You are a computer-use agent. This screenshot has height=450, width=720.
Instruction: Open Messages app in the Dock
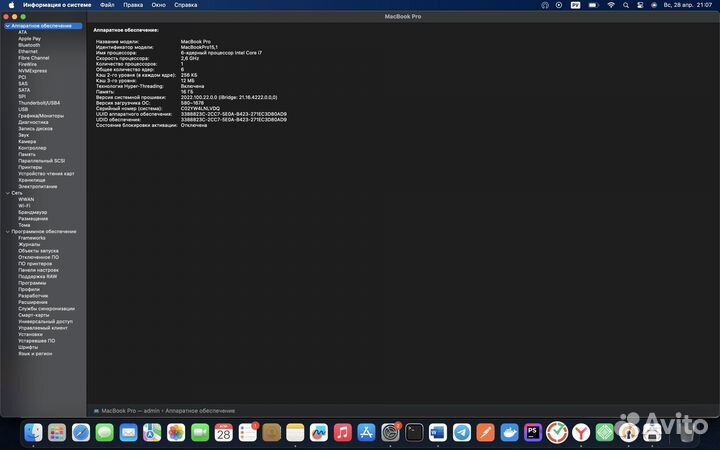point(105,432)
